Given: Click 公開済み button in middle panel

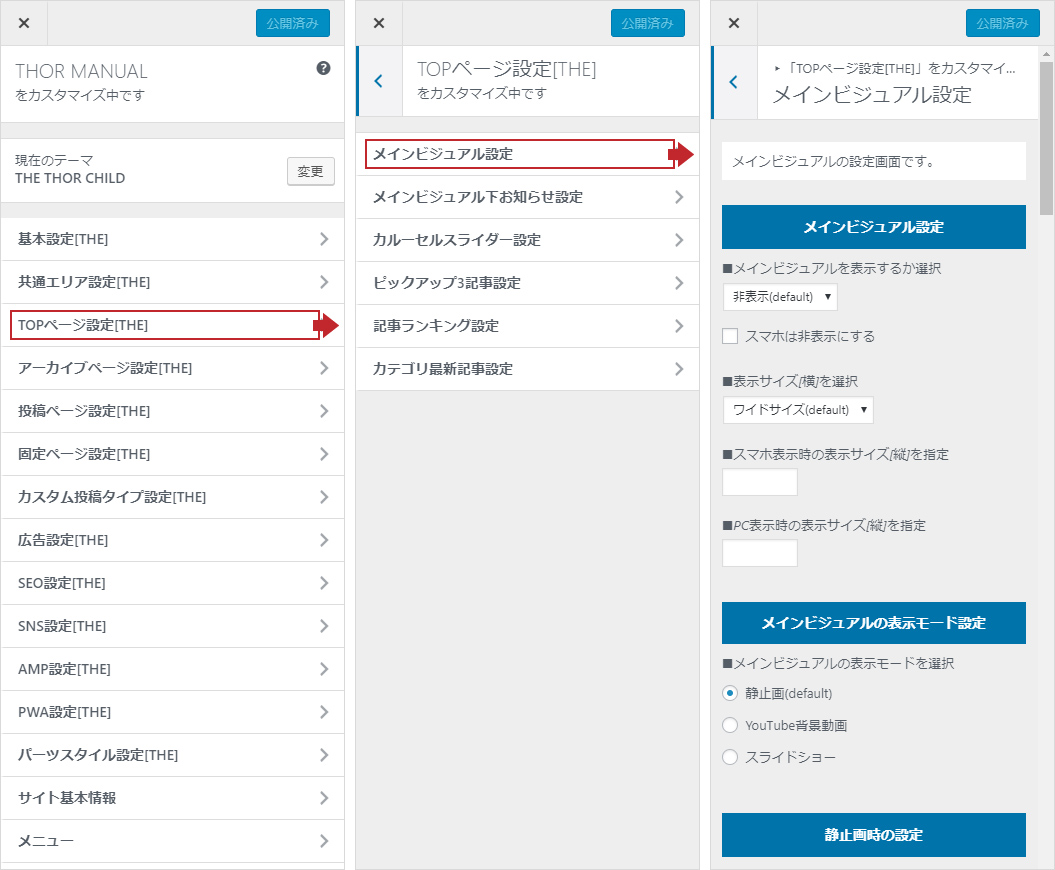Looking at the screenshot, I should (647, 23).
